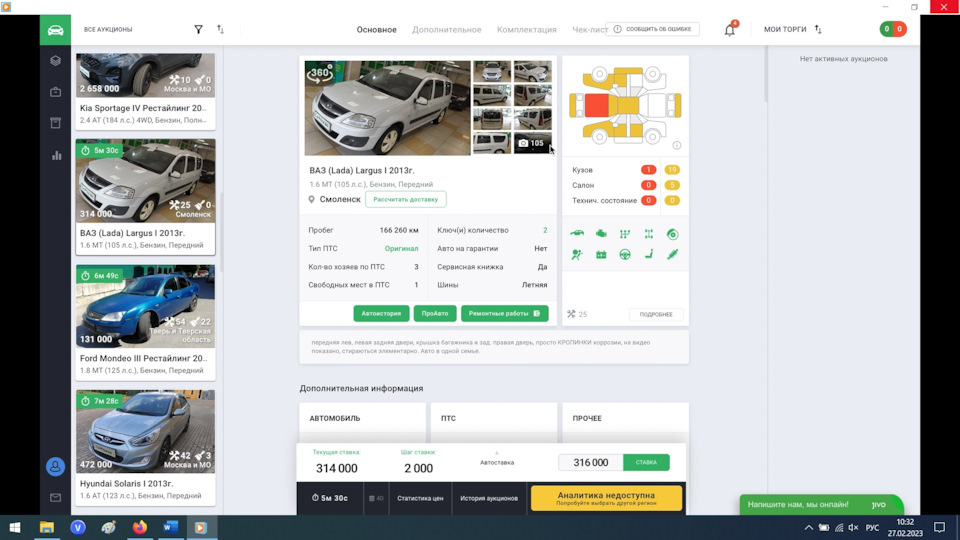Image resolution: width=960 pixels, height=540 pixels.
Task: Open the Напишите нам online chat
Action: tap(821, 504)
